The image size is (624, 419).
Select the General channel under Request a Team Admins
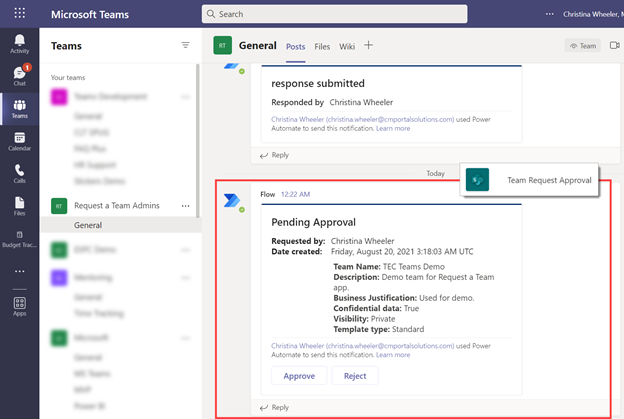pyautogui.click(x=121, y=225)
